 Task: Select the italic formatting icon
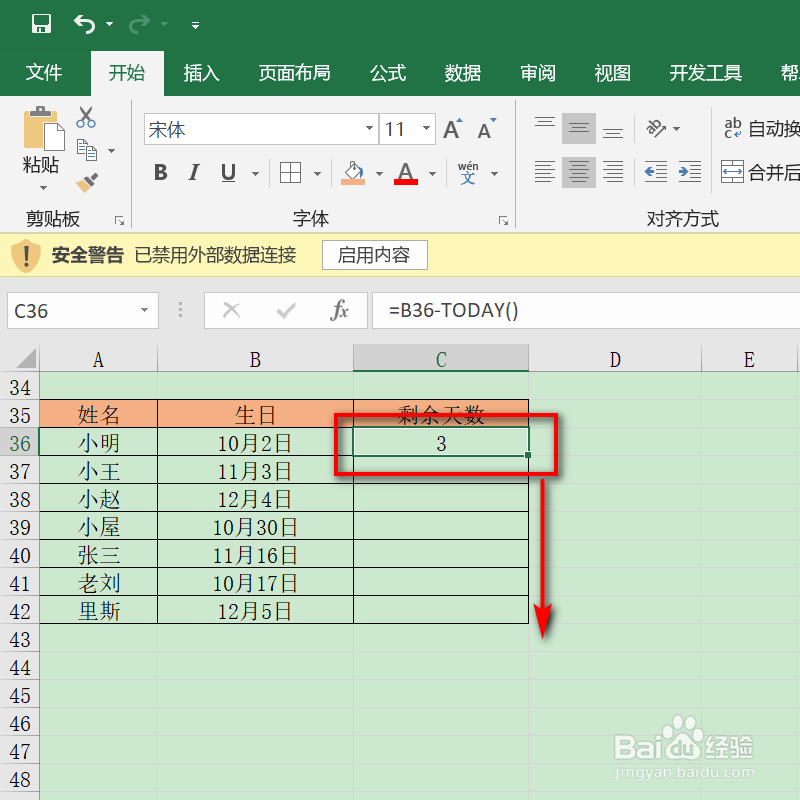(x=193, y=172)
